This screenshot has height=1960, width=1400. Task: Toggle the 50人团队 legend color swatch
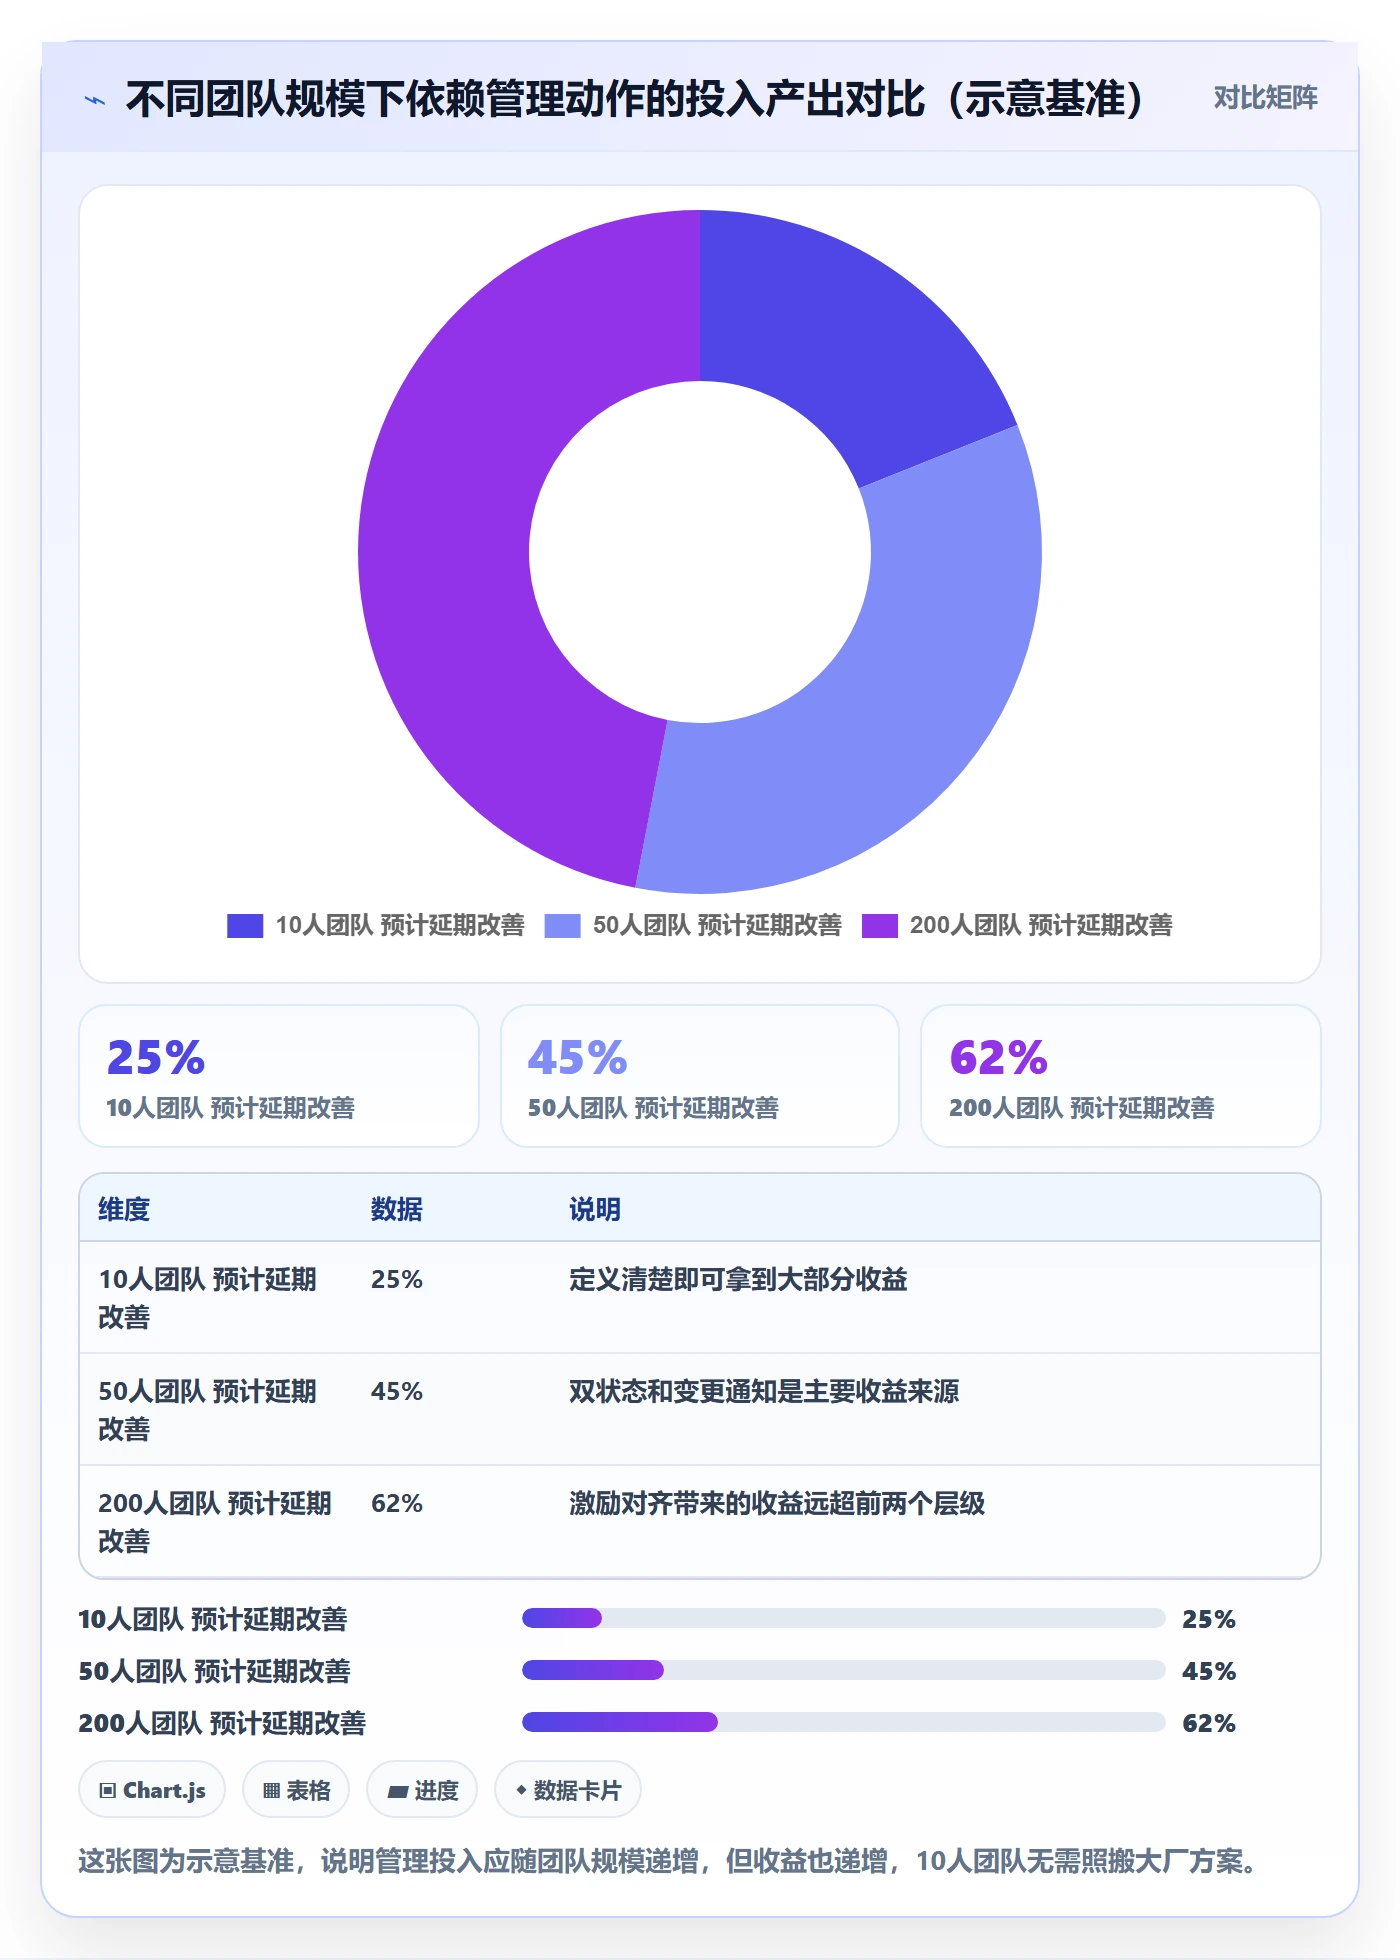(x=562, y=926)
